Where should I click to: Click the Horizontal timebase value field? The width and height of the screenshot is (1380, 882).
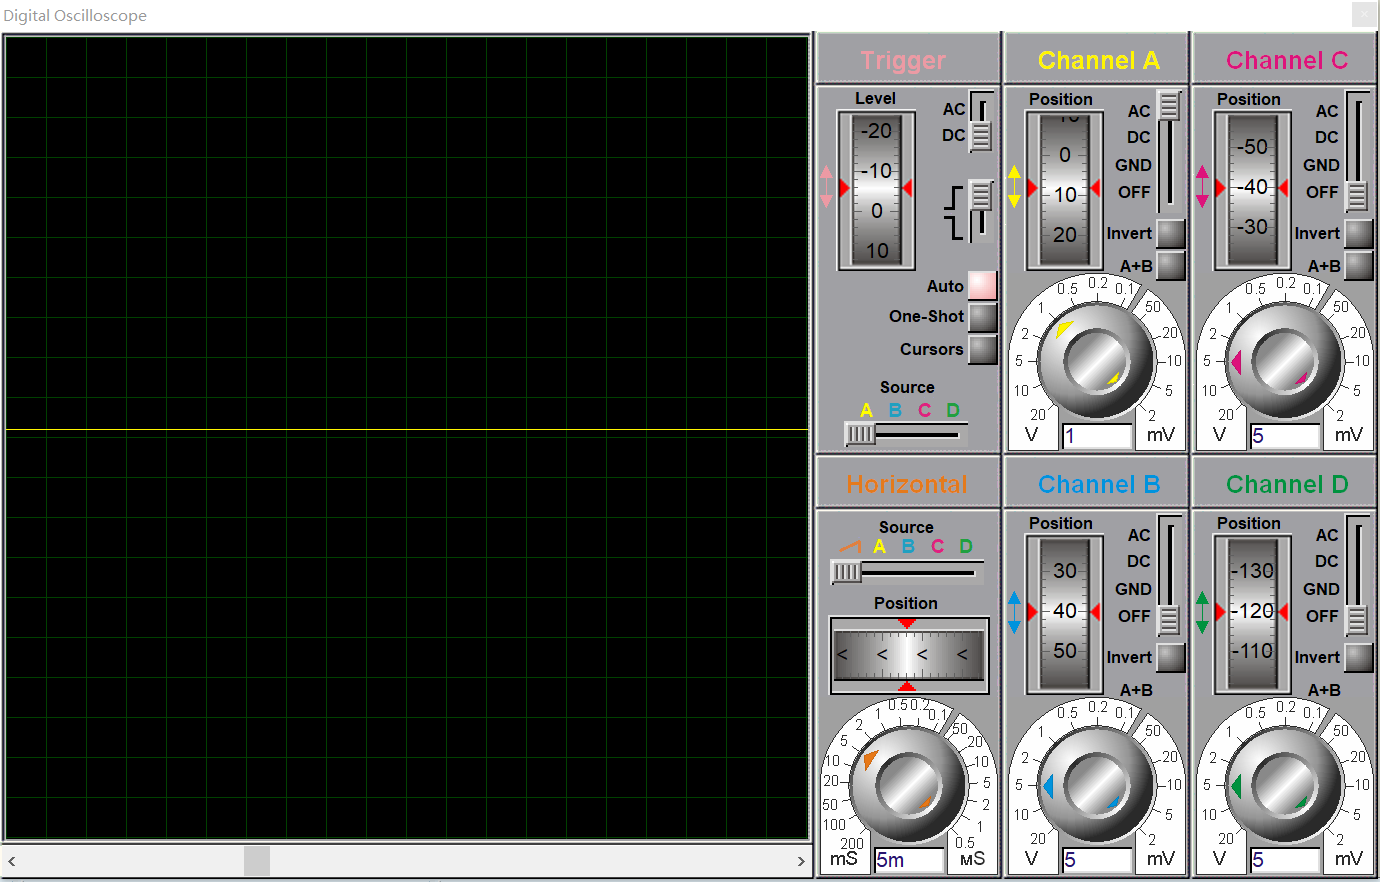909,860
